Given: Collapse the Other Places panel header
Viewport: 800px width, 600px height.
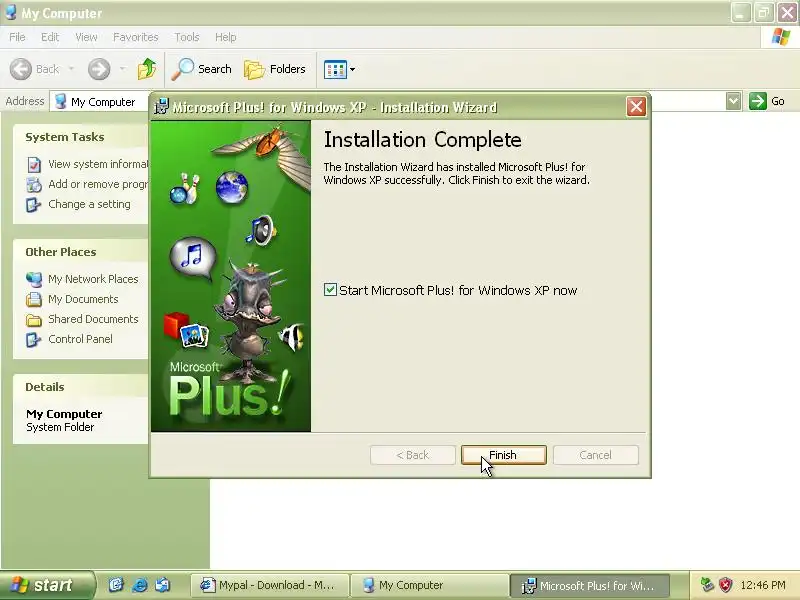Looking at the screenshot, I should click(82, 252).
